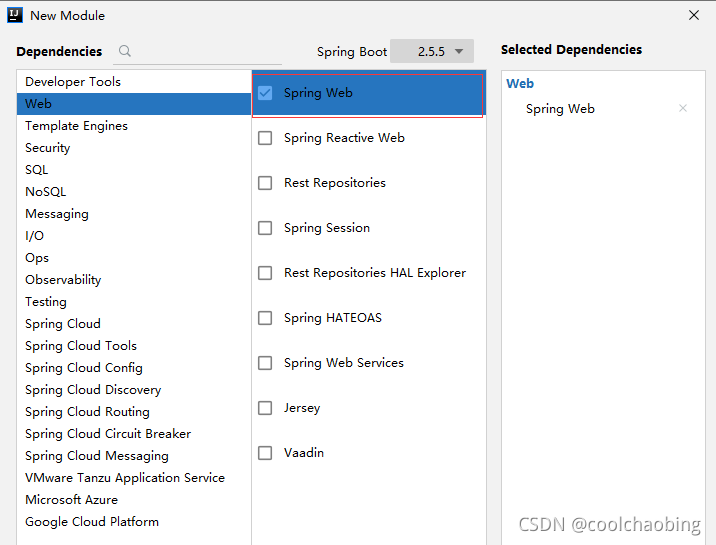Viewport: 716px width, 545px height.
Task: Select Spring Cloud Circuit Breaker category
Action: click(134, 434)
